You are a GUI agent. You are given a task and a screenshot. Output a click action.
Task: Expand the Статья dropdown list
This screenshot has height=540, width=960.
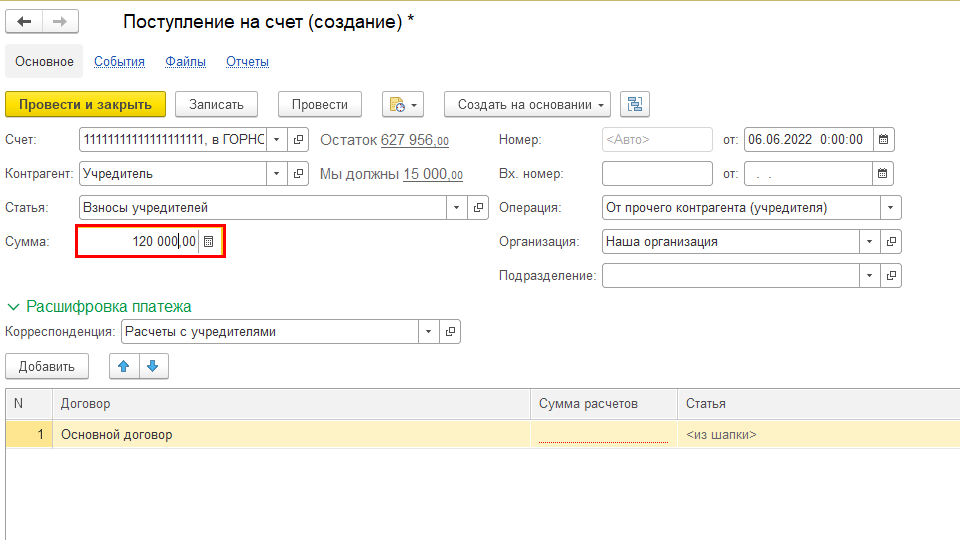point(456,208)
